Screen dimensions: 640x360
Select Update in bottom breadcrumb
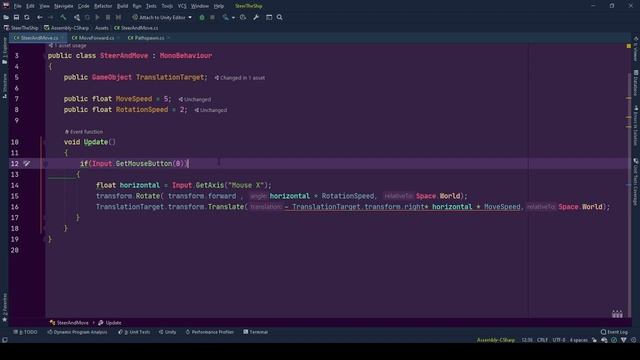click(110, 323)
